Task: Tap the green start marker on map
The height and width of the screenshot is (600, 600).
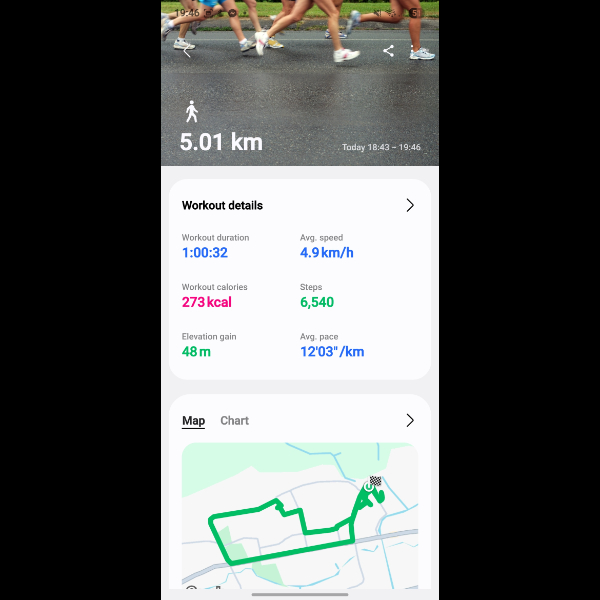Action: tap(368, 487)
